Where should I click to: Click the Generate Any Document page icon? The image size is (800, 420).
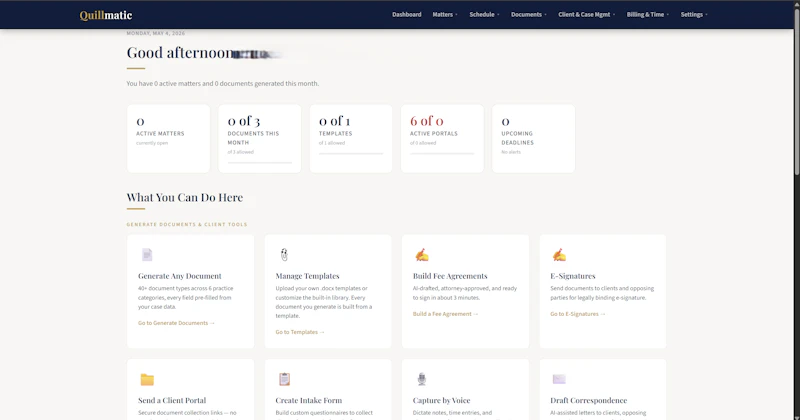tap(147, 254)
